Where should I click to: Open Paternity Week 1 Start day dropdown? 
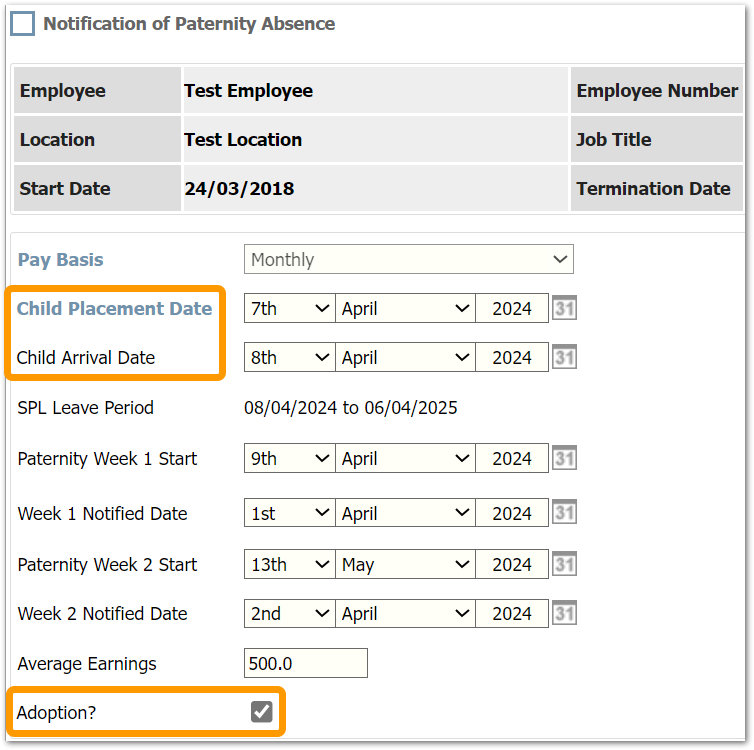pyautogui.click(x=289, y=459)
